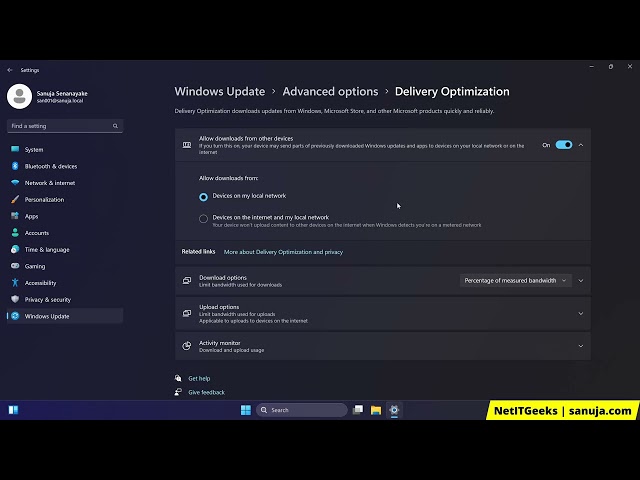Open Time & language icon
This screenshot has width=640, height=480.
click(15, 249)
